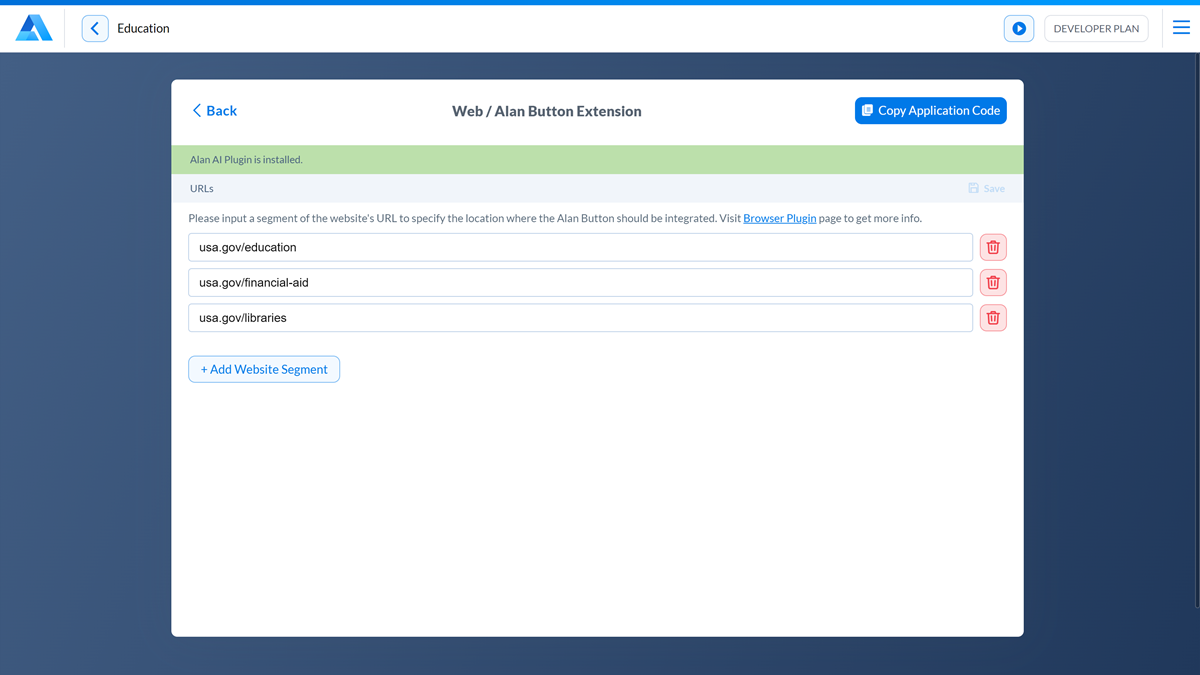Focus the usa.gov/education input field
The width and height of the screenshot is (1200, 675).
point(580,247)
